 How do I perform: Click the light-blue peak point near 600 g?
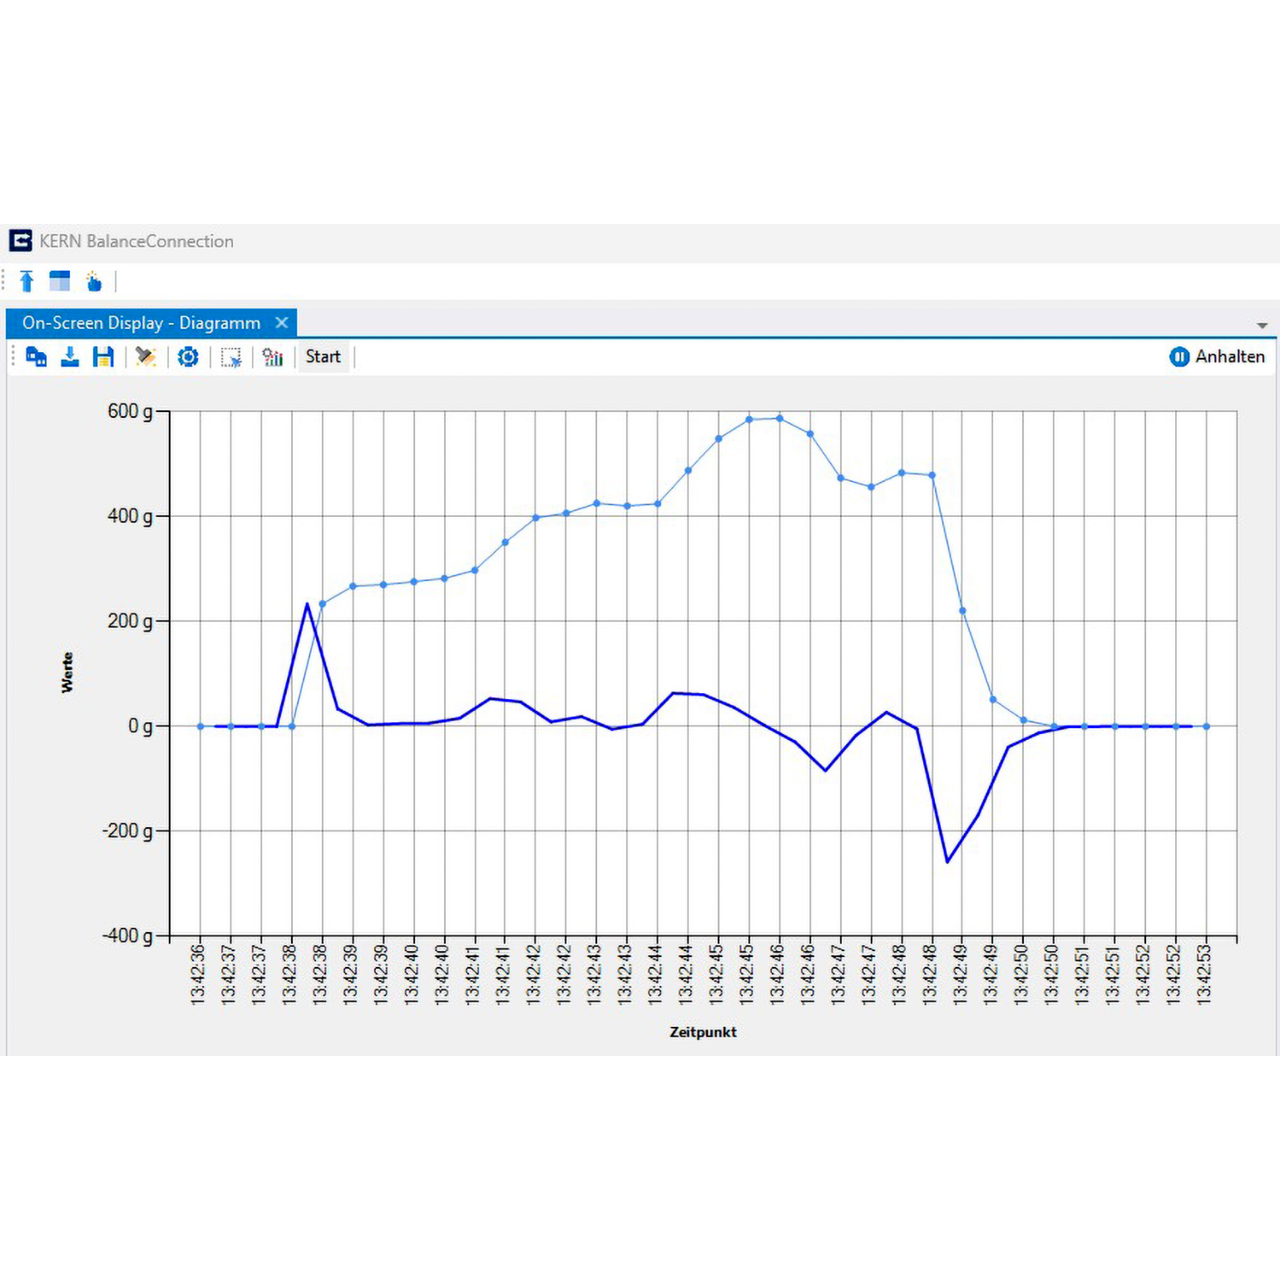779,418
